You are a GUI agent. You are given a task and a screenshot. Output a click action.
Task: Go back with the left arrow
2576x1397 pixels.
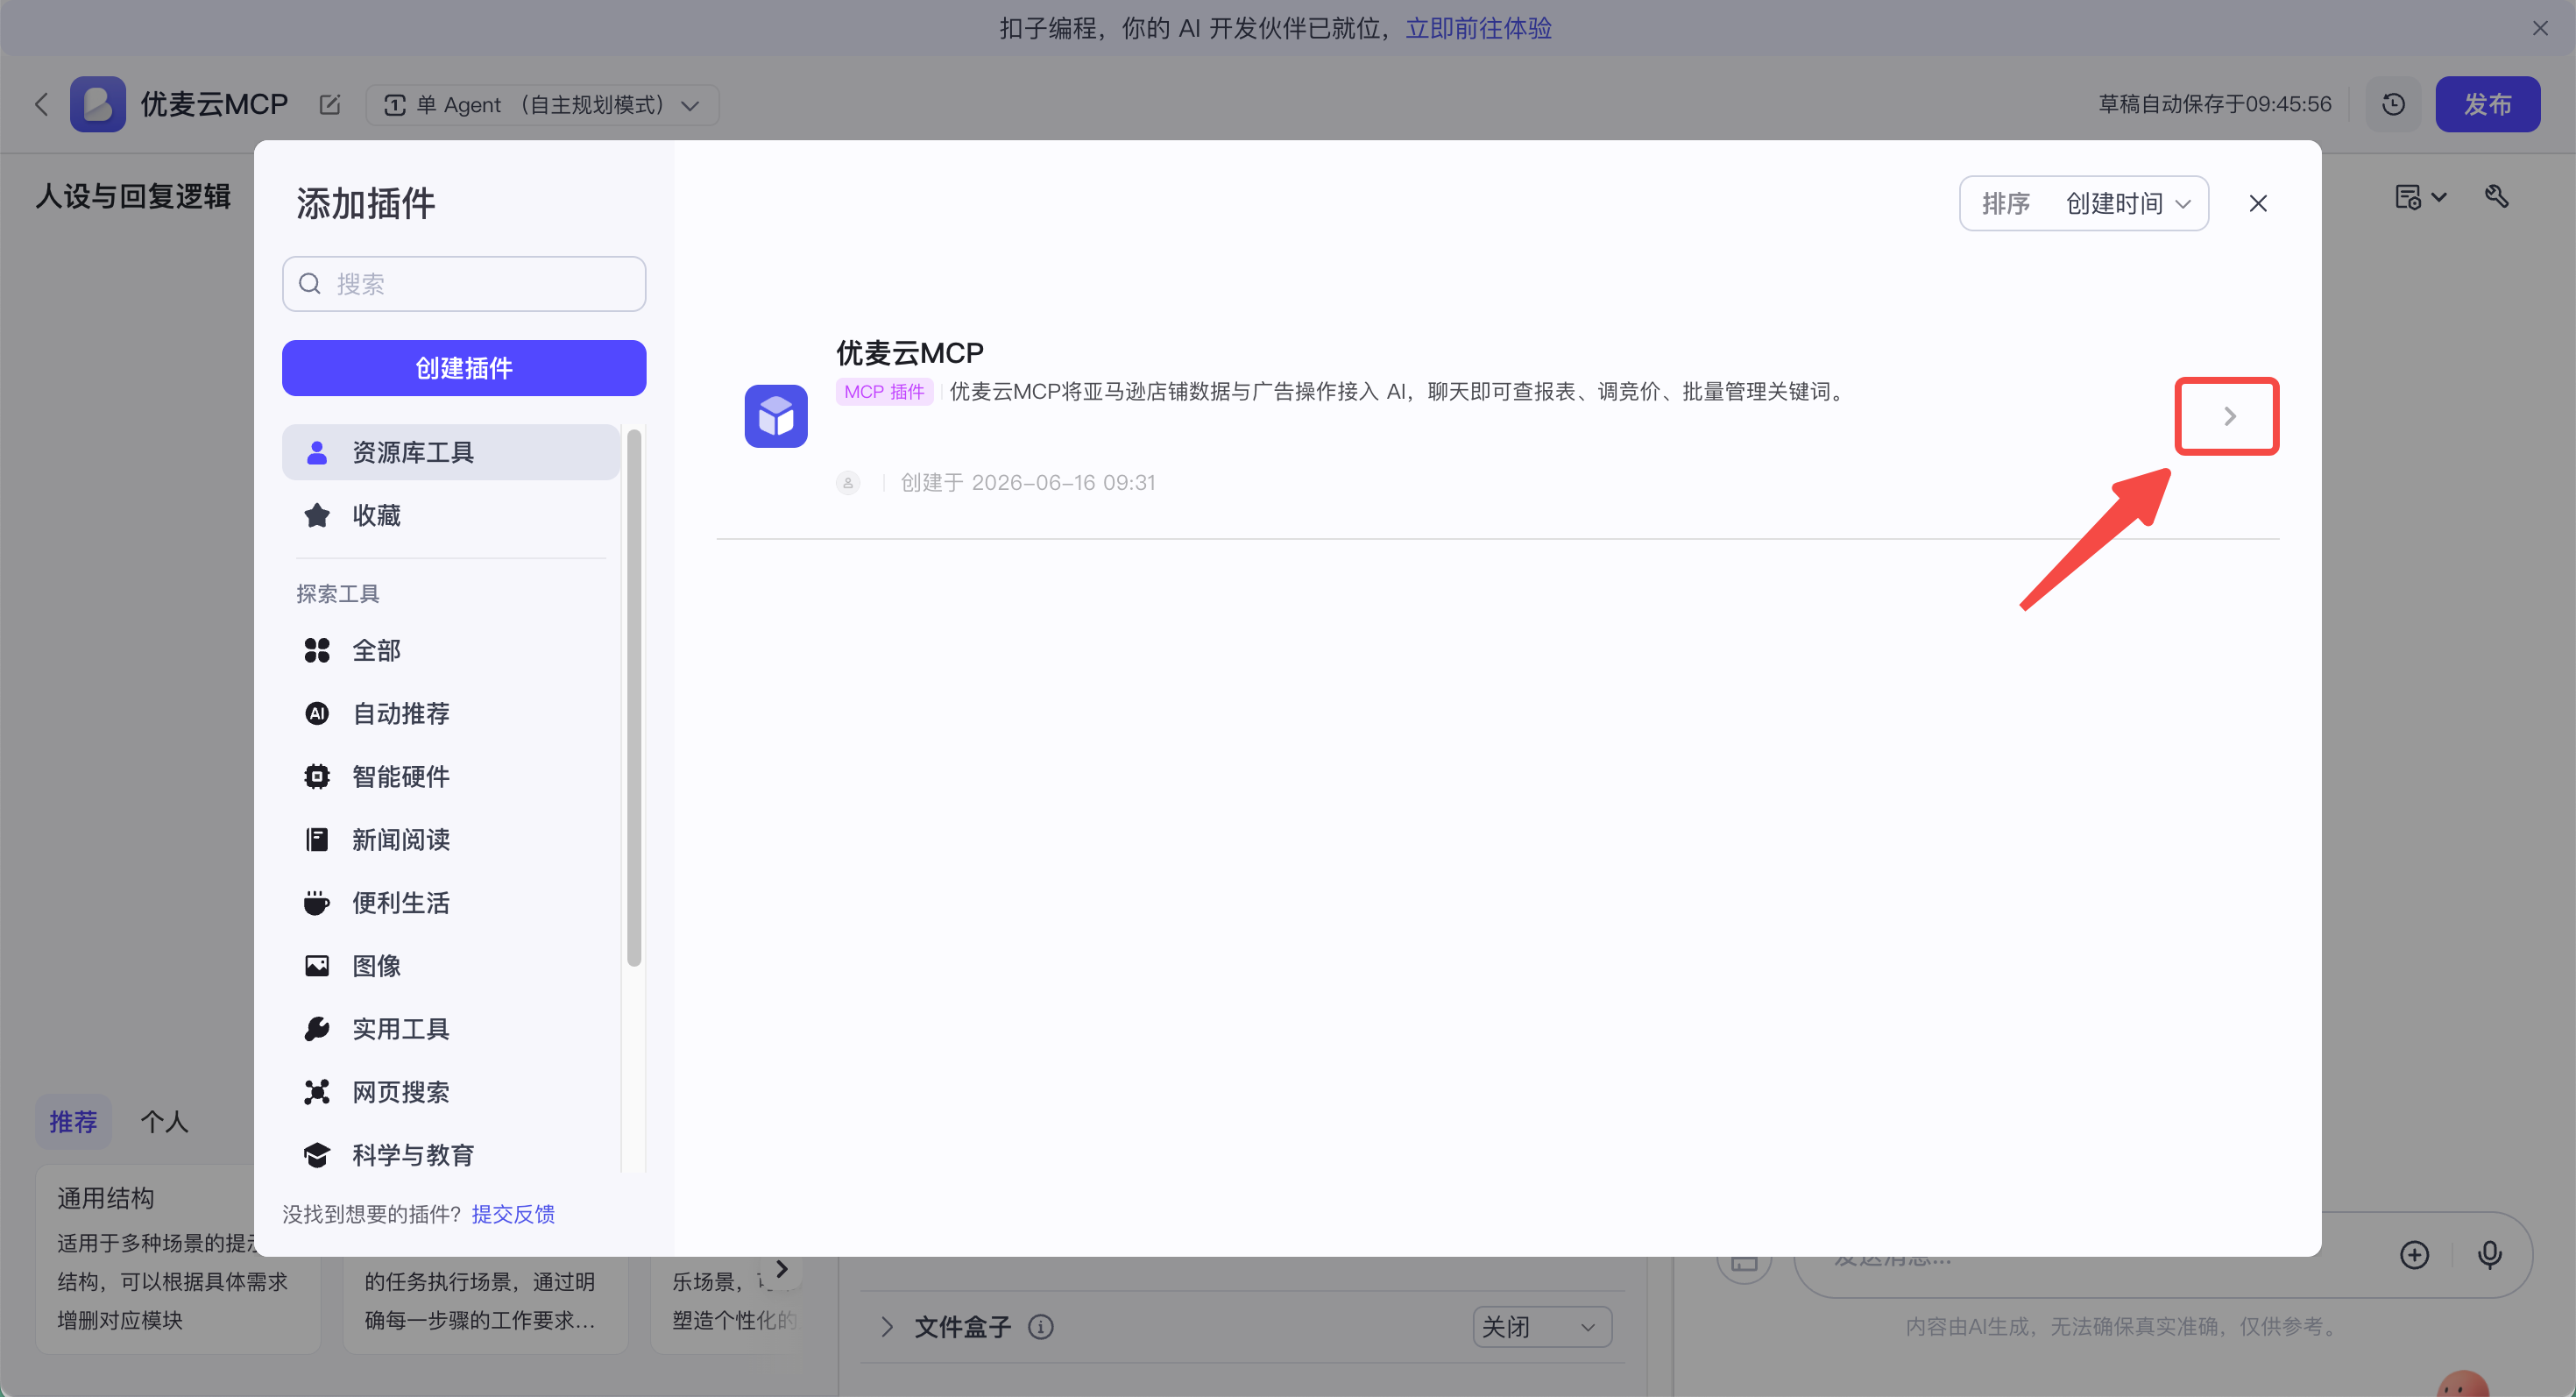click(x=41, y=104)
